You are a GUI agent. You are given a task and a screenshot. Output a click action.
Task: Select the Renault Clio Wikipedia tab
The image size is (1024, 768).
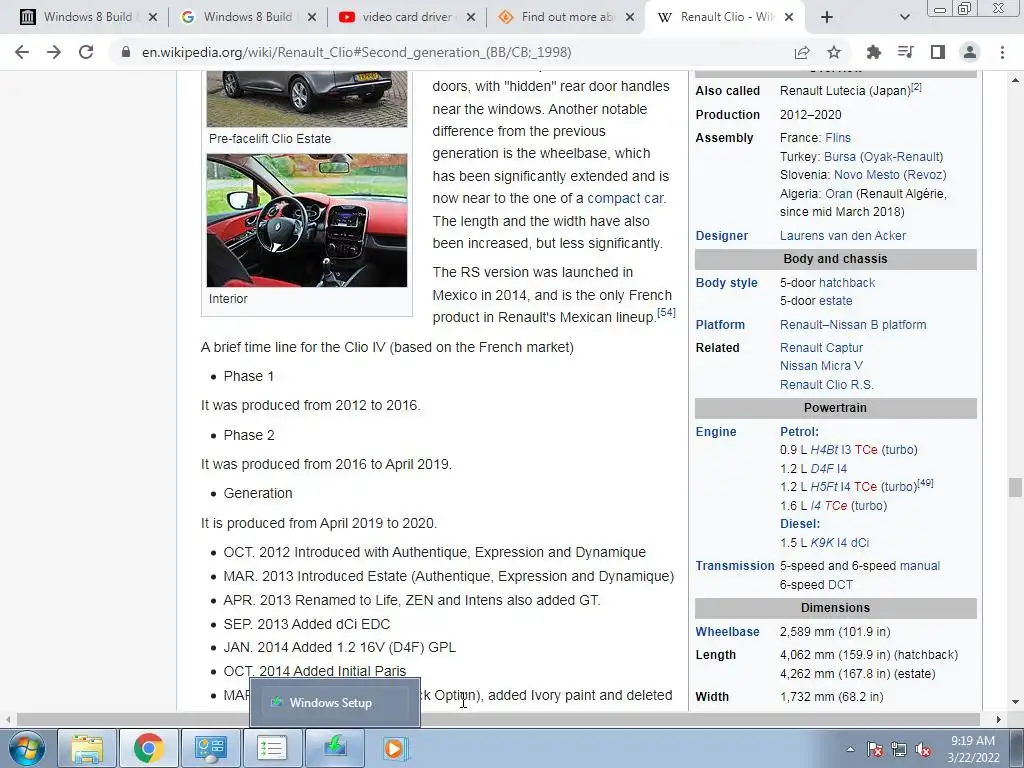(725, 17)
